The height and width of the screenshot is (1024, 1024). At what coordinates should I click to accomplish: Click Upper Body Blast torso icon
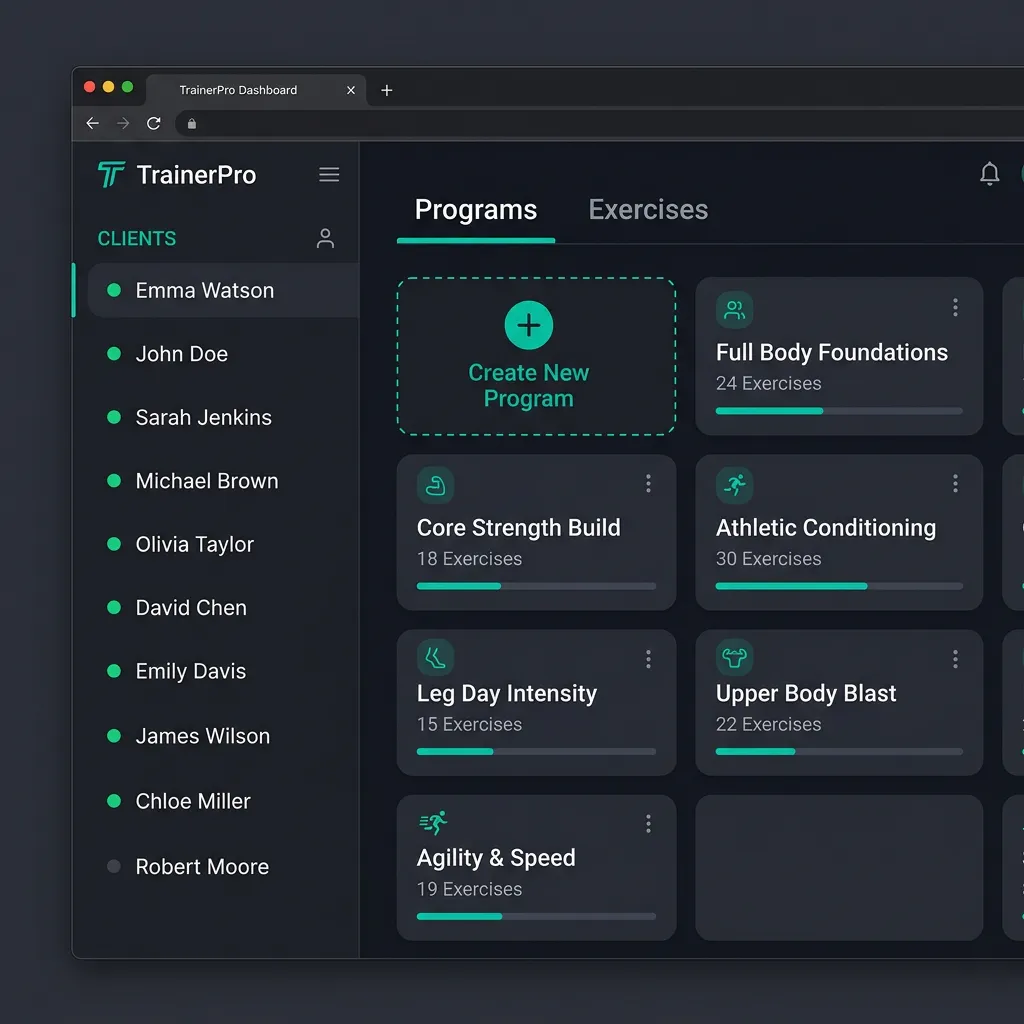click(734, 657)
